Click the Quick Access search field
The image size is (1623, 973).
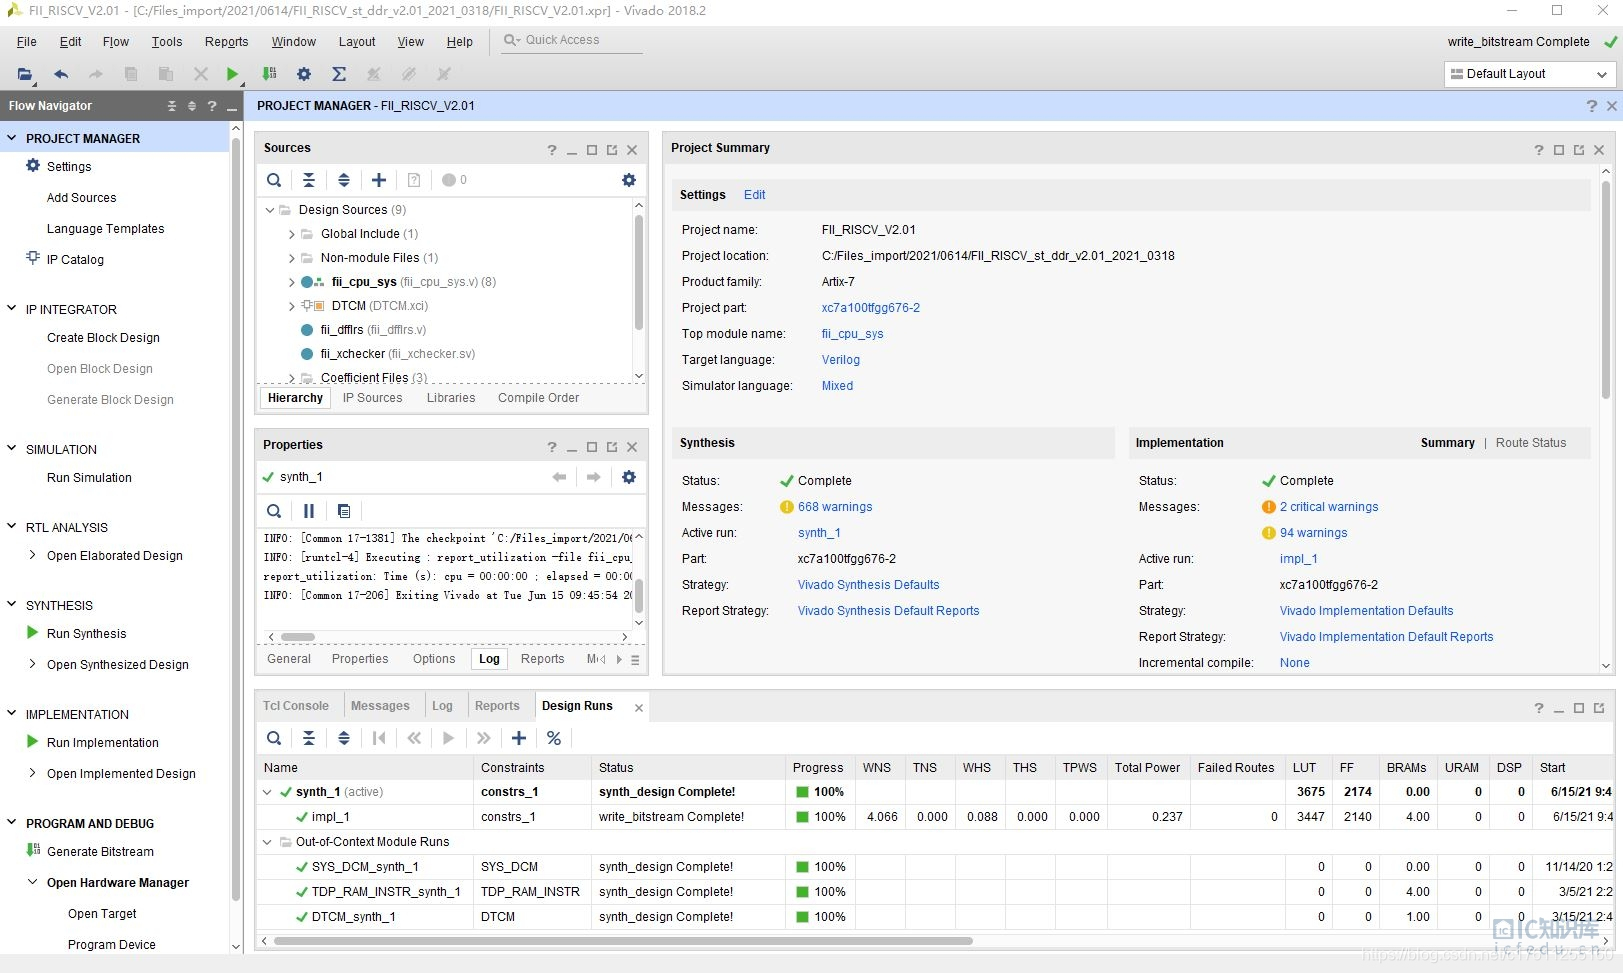click(572, 40)
